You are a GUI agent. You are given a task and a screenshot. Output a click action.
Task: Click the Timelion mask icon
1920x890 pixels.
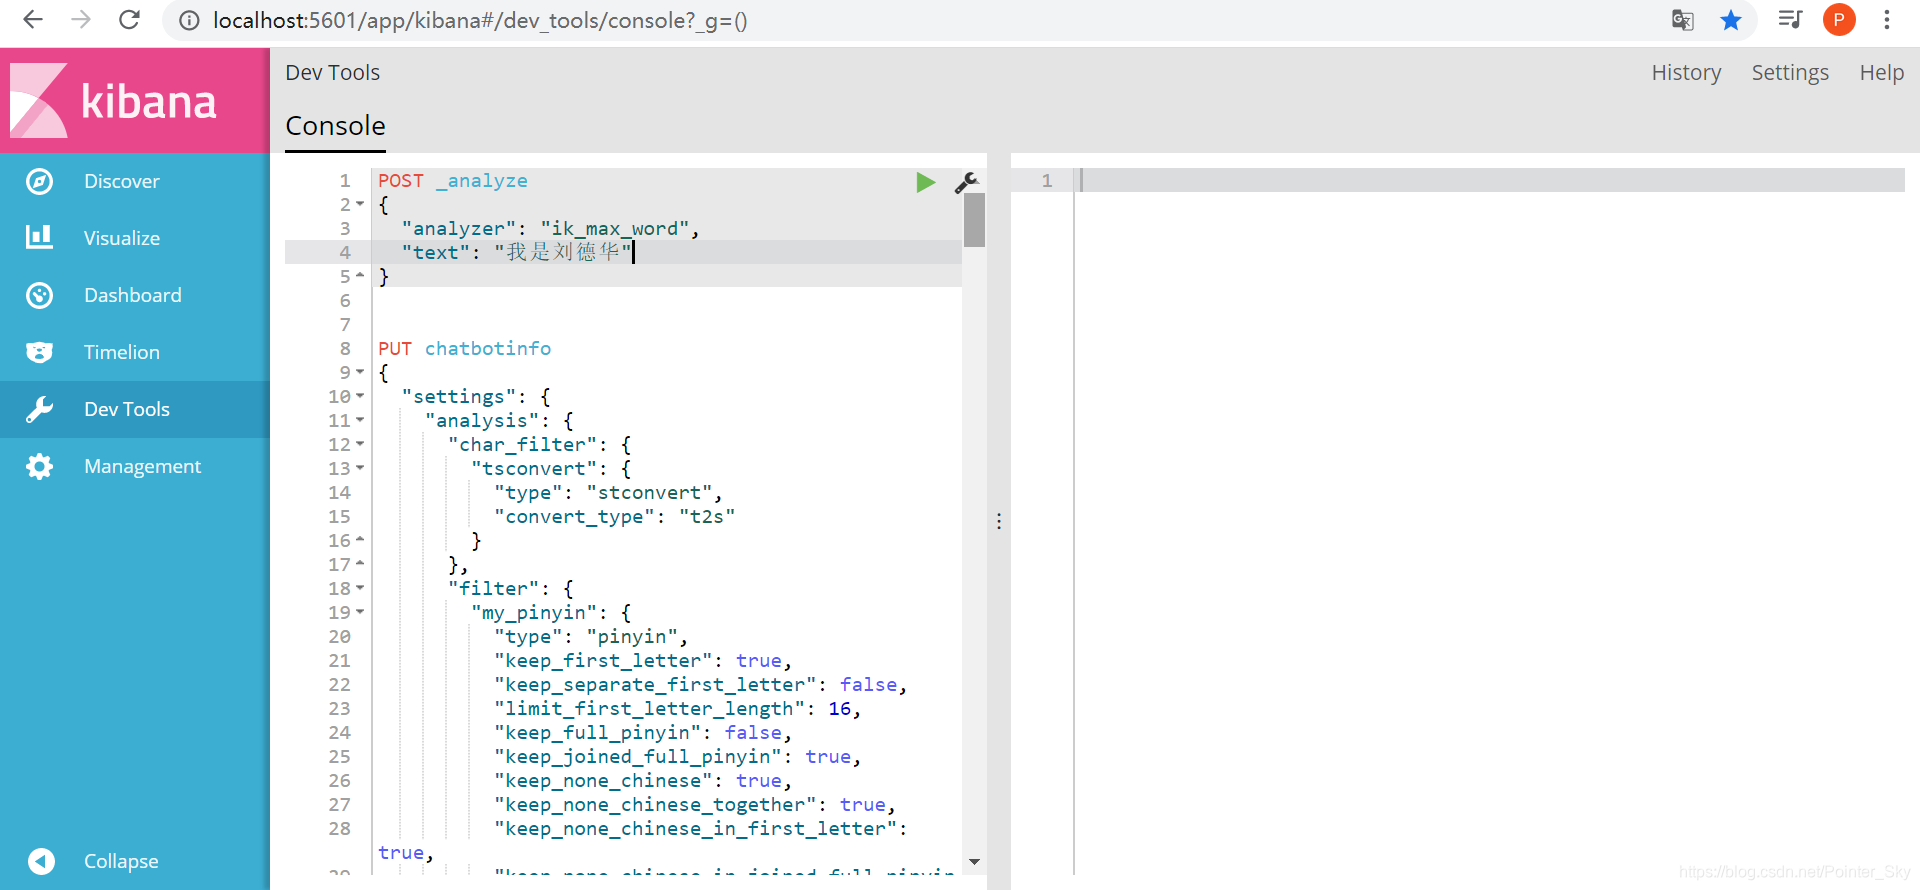pos(39,352)
